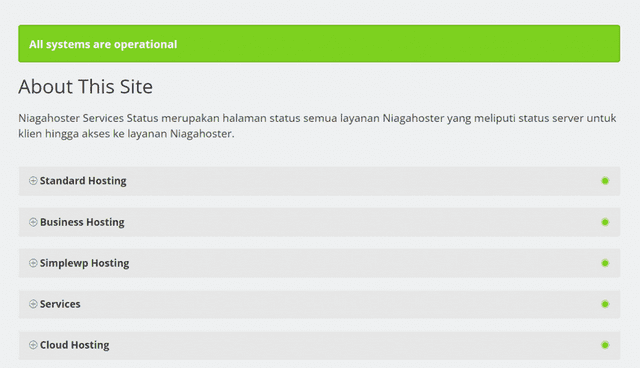Image resolution: width=640 pixels, height=368 pixels.
Task: Select the Simplewp Hosting label
Action: point(84,263)
